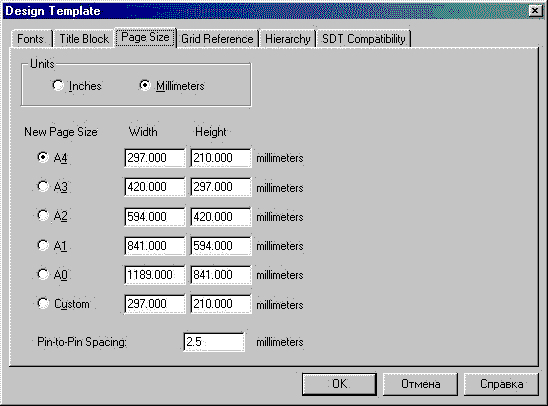This screenshot has height=406, width=548.
Task: Click the New Page Size label
Action: pyautogui.click(x=60, y=132)
